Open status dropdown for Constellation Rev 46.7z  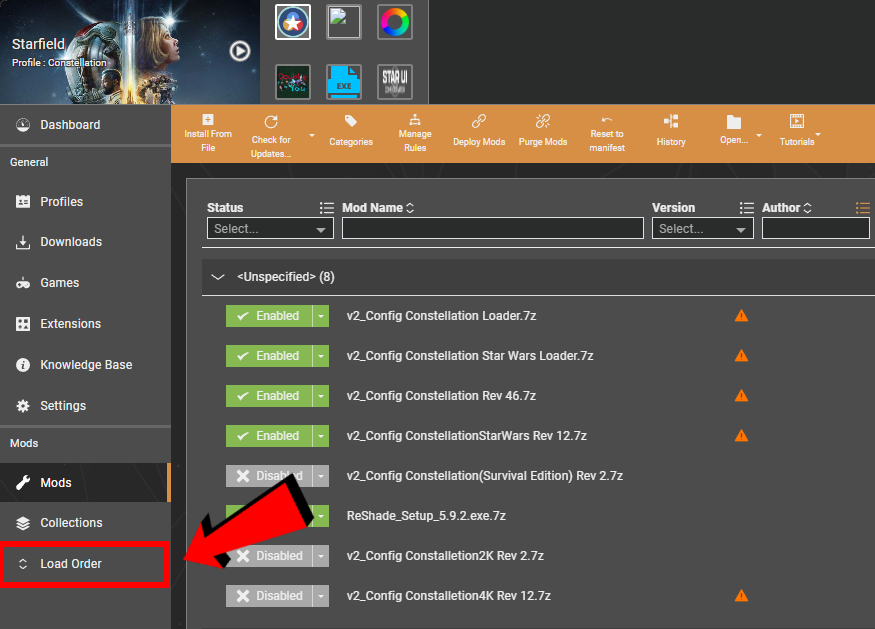(321, 396)
